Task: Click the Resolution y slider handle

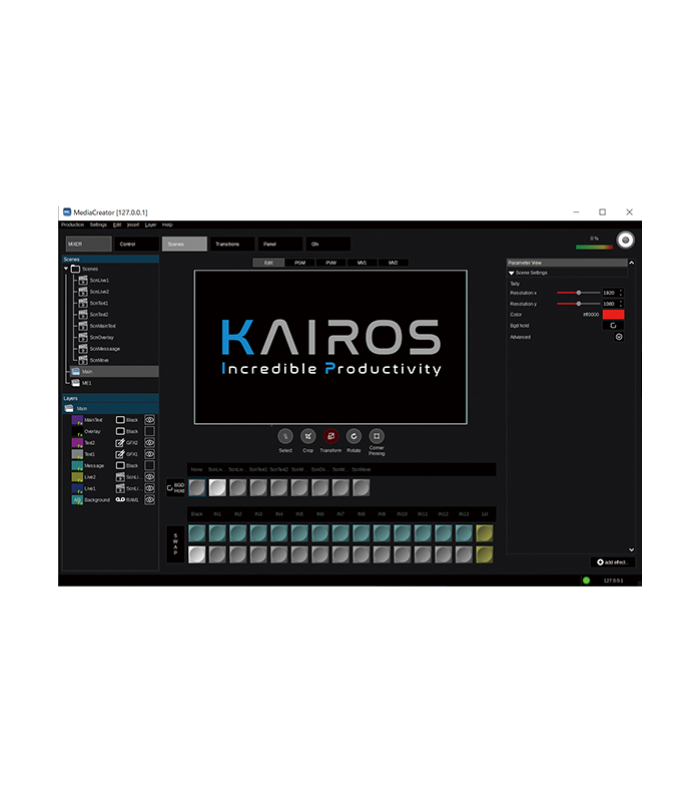Action: (x=579, y=304)
